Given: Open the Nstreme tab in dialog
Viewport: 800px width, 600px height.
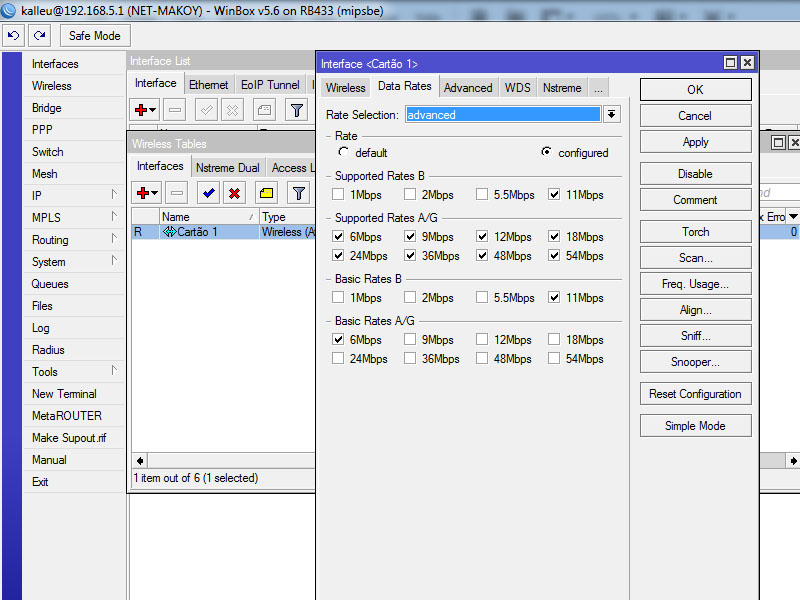Looking at the screenshot, I should pyautogui.click(x=562, y=88).
